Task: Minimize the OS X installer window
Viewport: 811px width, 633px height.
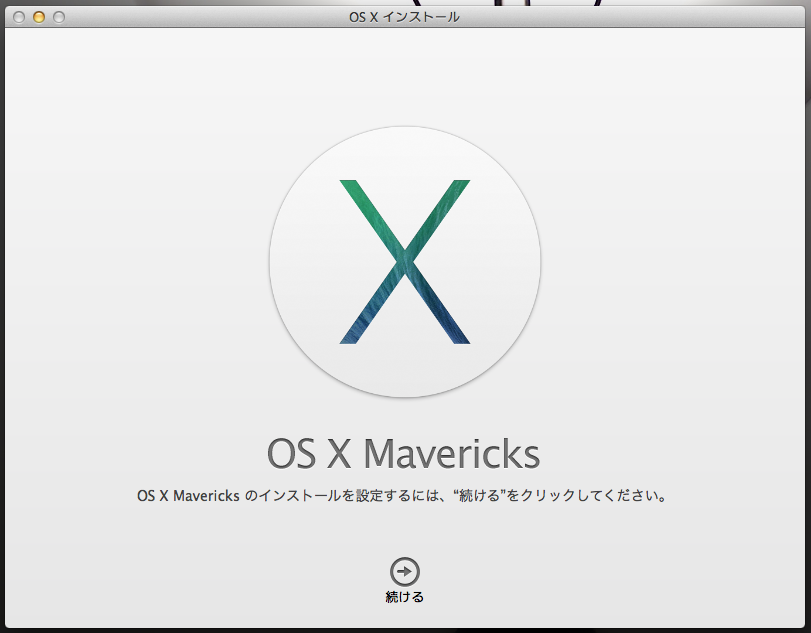Action: point(39,17)
